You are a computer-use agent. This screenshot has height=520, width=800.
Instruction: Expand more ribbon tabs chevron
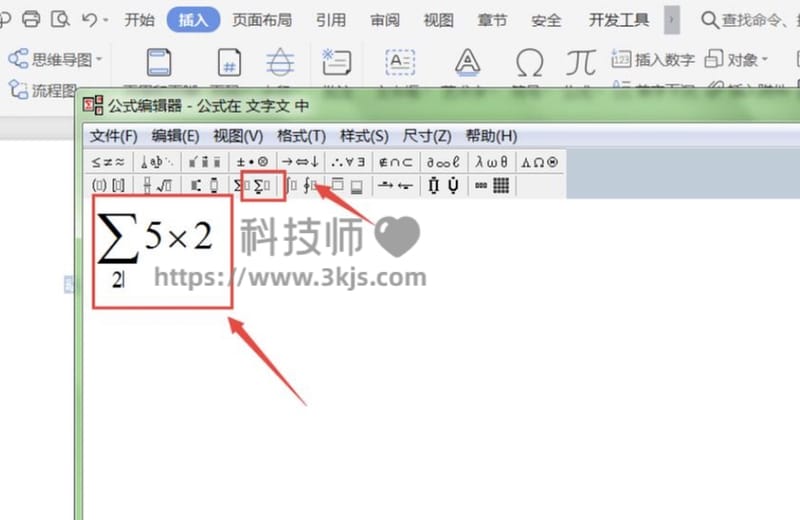(671, 20)
